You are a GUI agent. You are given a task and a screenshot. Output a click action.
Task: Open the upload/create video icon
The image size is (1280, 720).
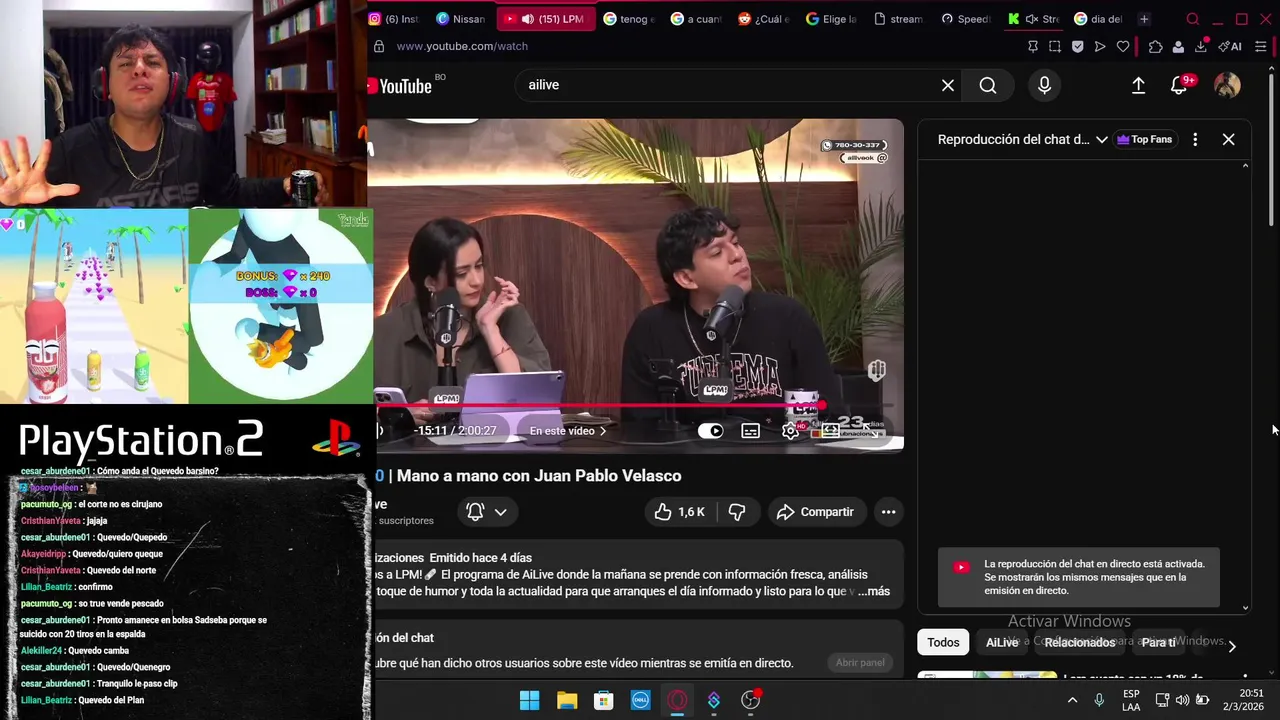1138,86
